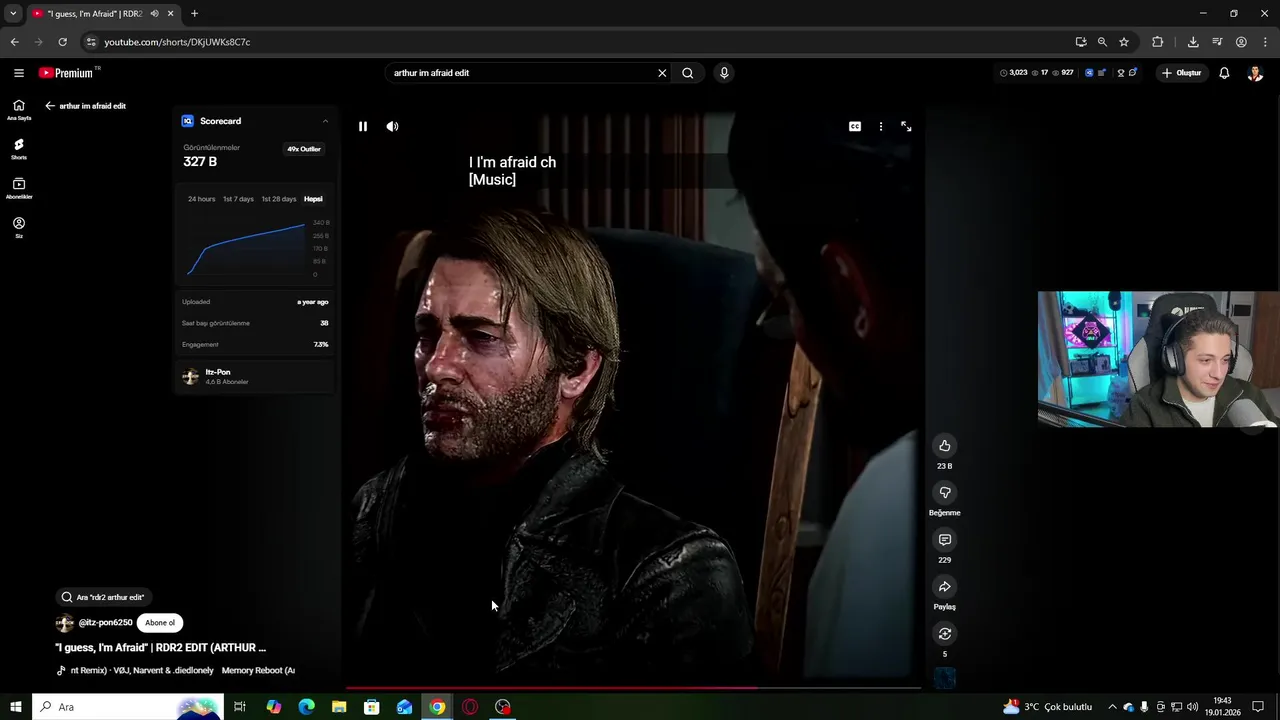Open the Windows Start menu
This screenshot has width=1280, height=720.
(16, 707)
